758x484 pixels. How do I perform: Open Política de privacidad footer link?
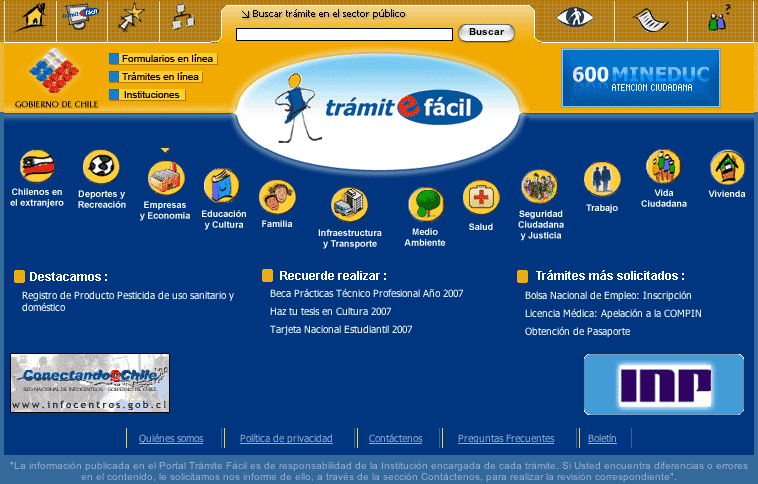pyautogui.click(x=286, y=439)
